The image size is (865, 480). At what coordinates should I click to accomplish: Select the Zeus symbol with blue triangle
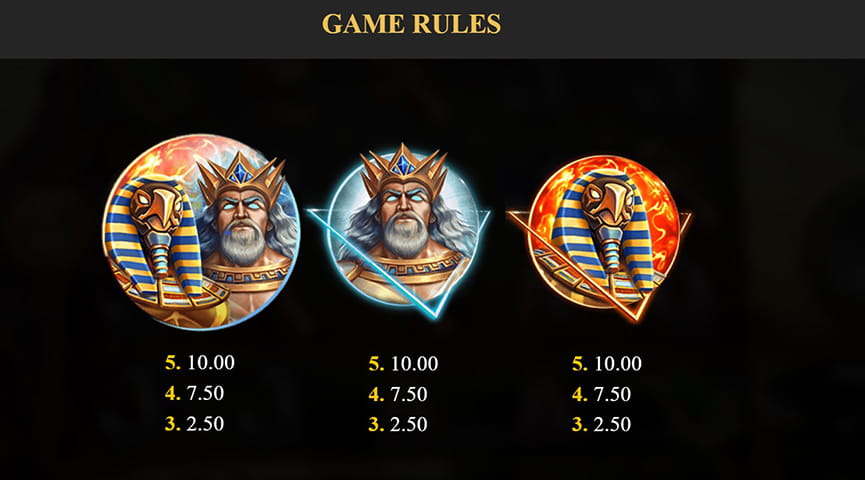(399, 231)
